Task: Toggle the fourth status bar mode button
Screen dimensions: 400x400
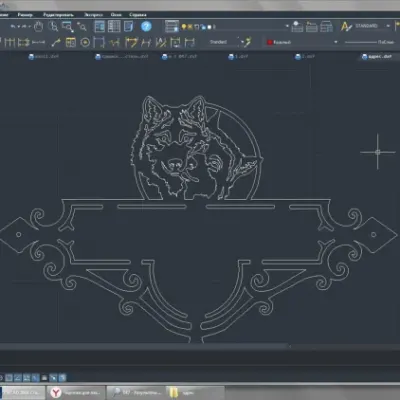Action: 35,378
